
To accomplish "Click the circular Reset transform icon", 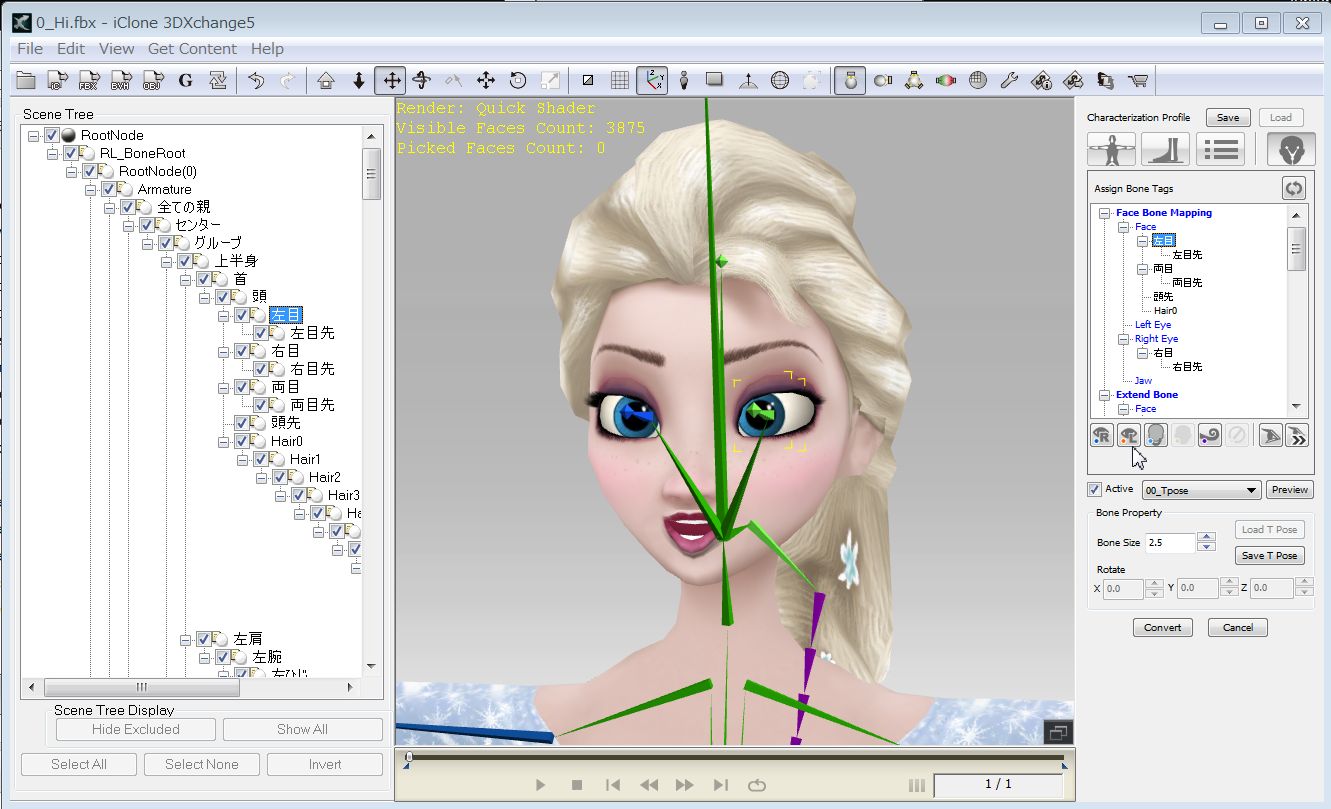I will 518,81.
